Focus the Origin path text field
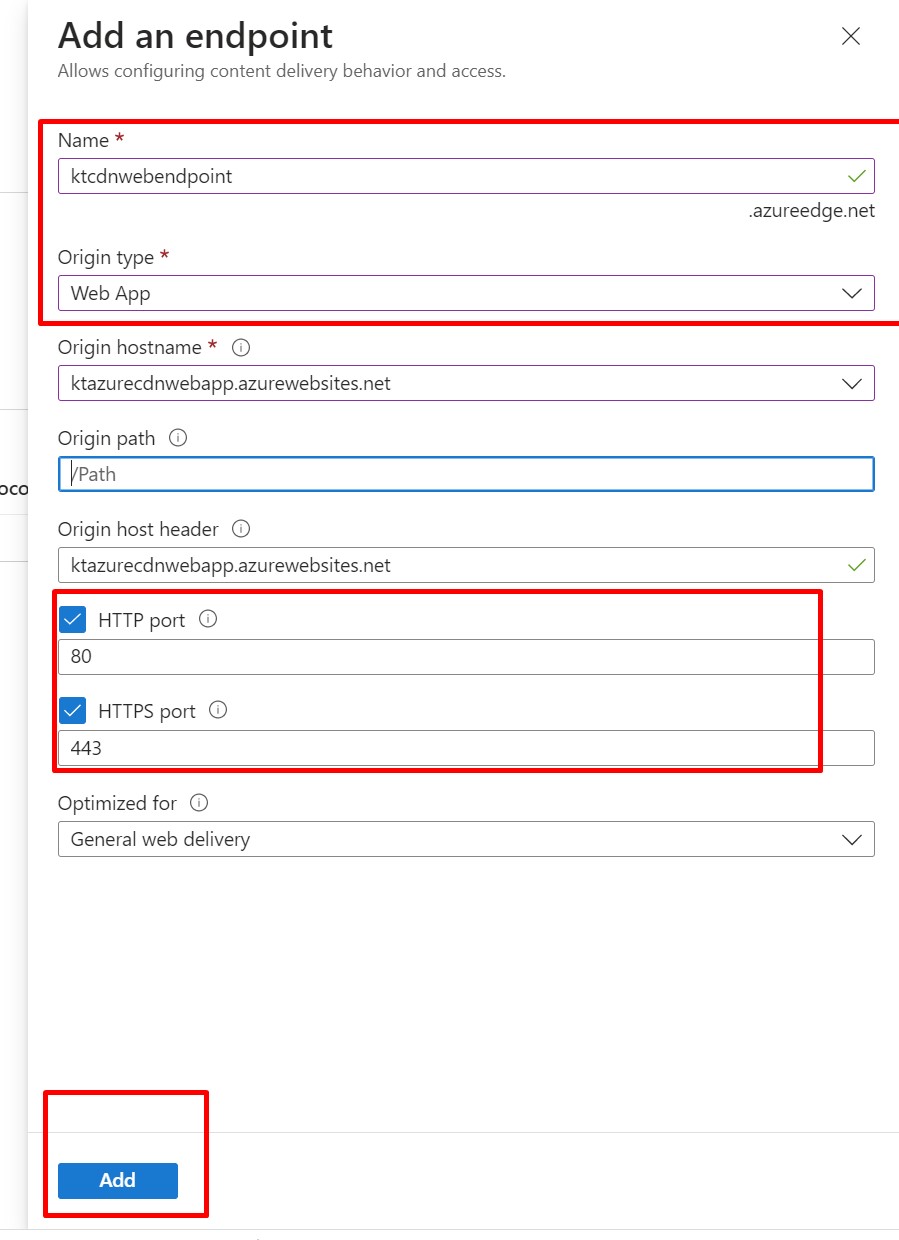The image size is (899, 1240). coord(466,474)
